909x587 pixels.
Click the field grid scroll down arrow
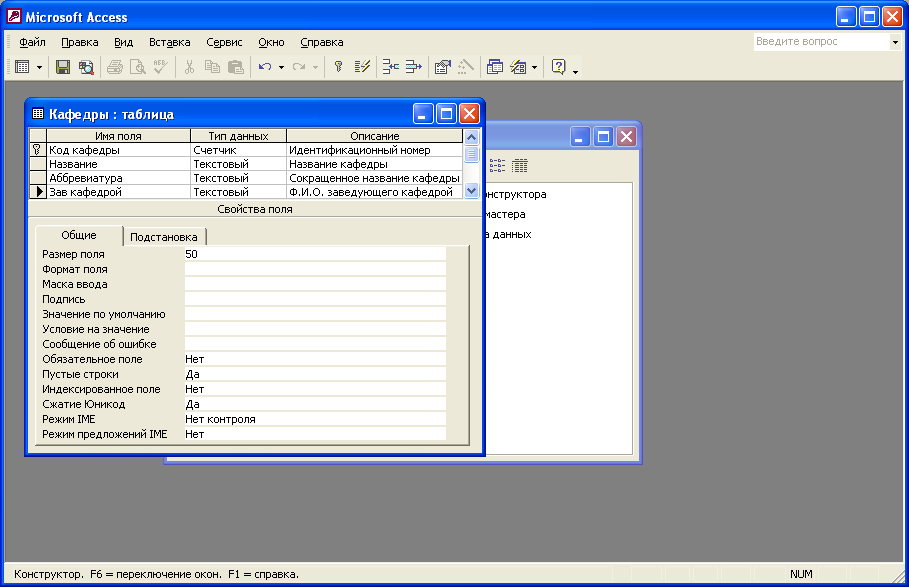coord(471,190)
